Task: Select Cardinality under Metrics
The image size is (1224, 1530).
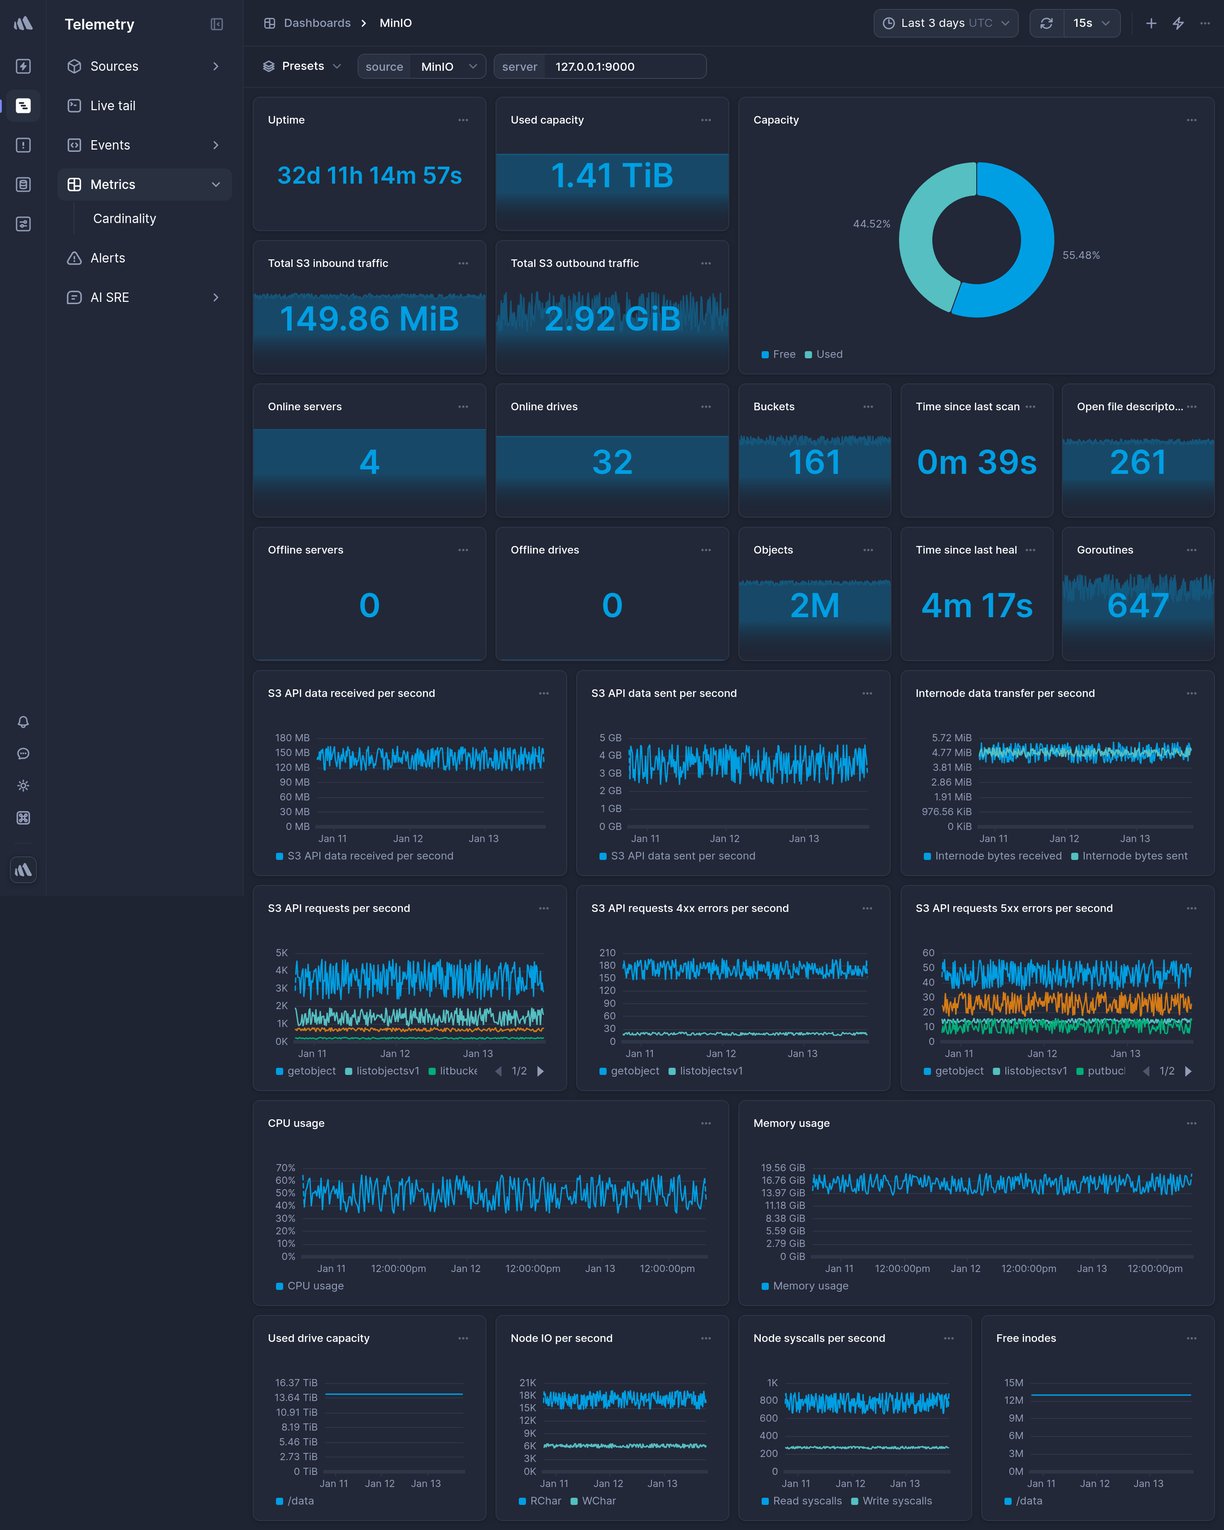Action: click(x=124, y=218)
